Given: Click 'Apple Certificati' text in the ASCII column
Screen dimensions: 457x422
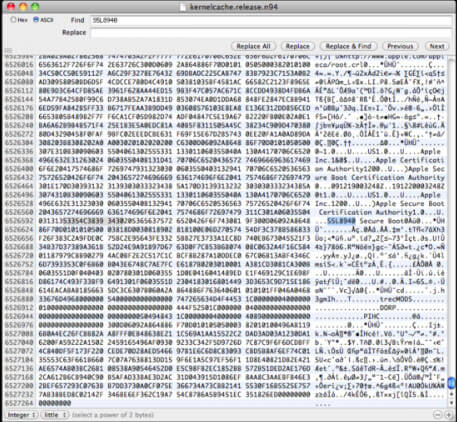Looking at the screenshot, I should coord(410,160).
